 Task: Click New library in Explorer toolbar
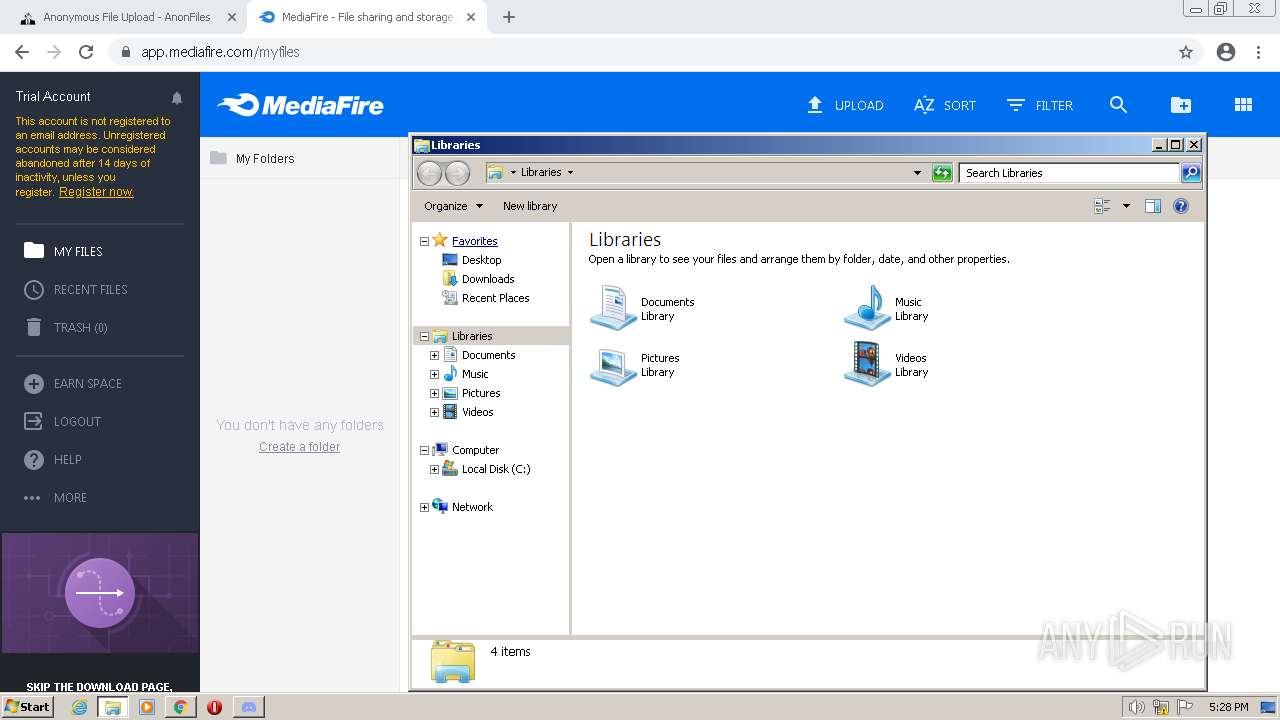click(x=530, y=206)
